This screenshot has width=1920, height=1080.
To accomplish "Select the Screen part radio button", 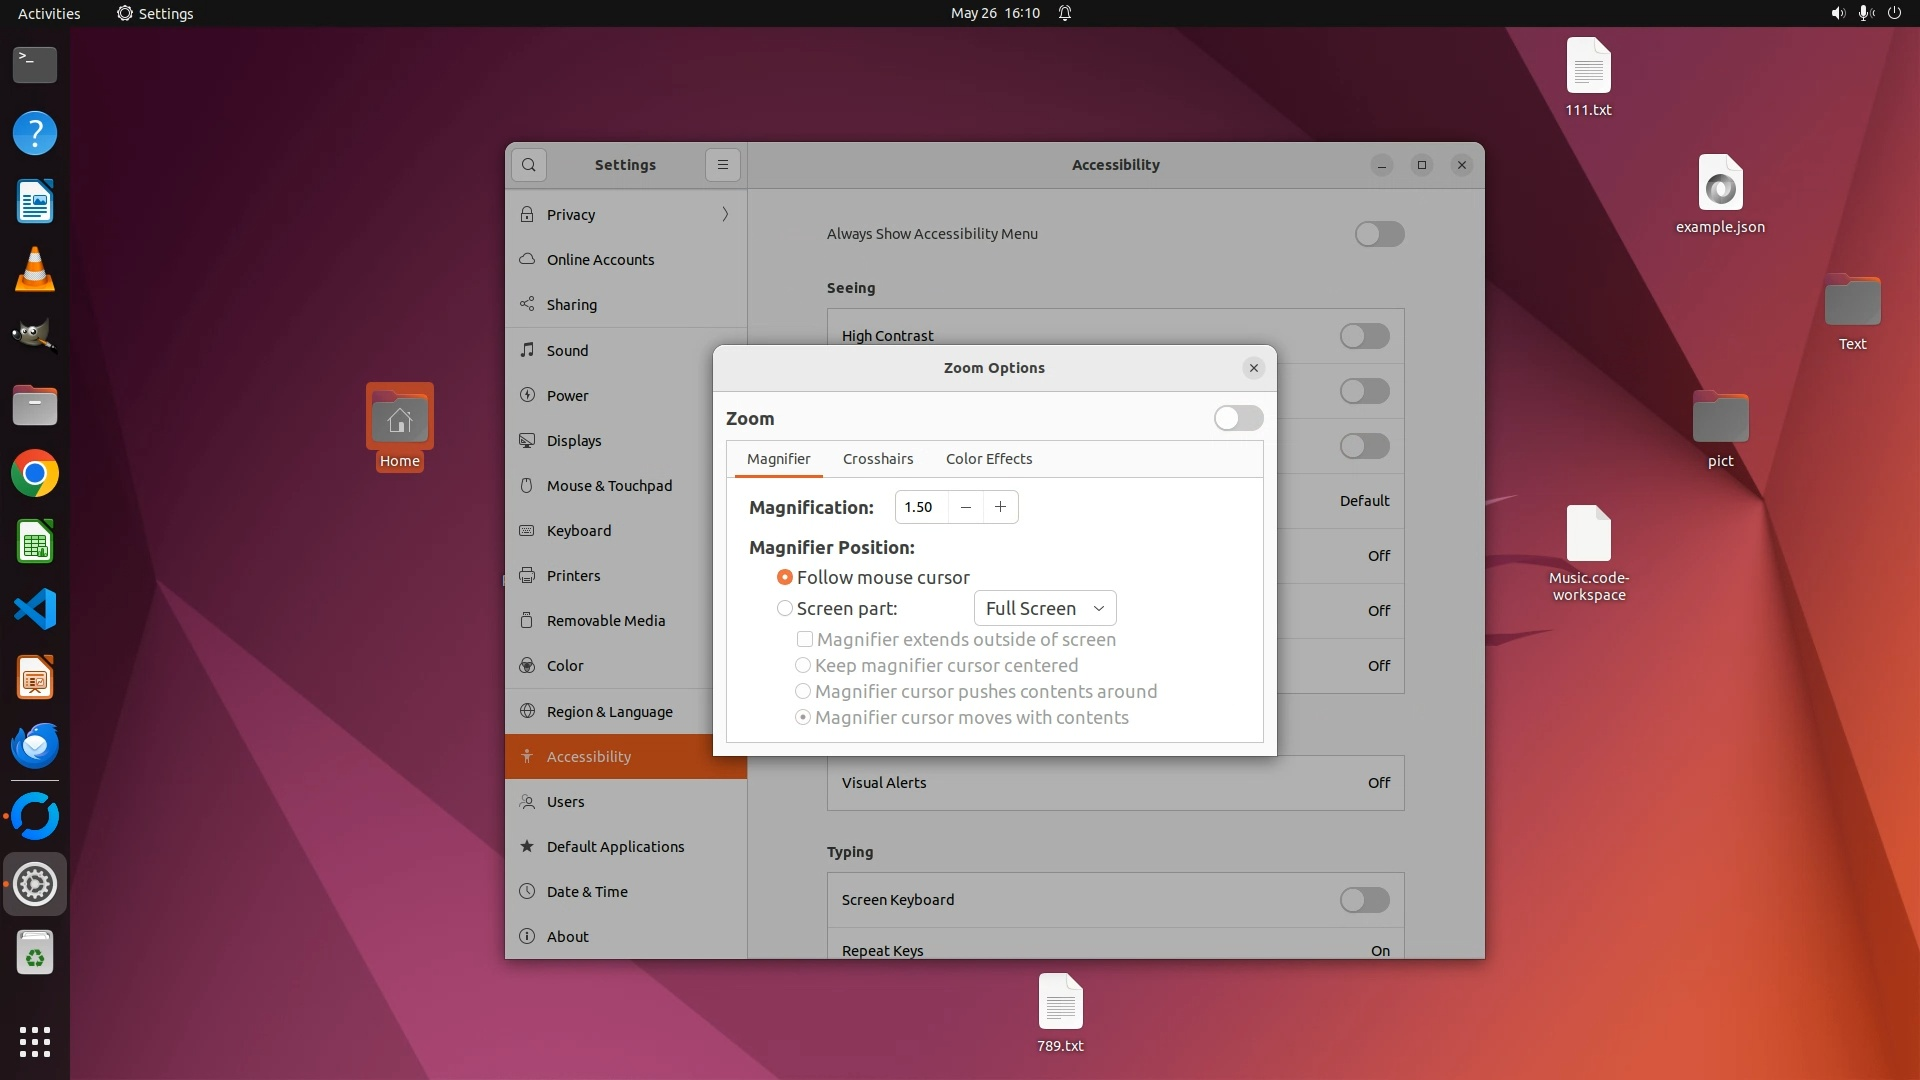I will (x=785, y=608).
